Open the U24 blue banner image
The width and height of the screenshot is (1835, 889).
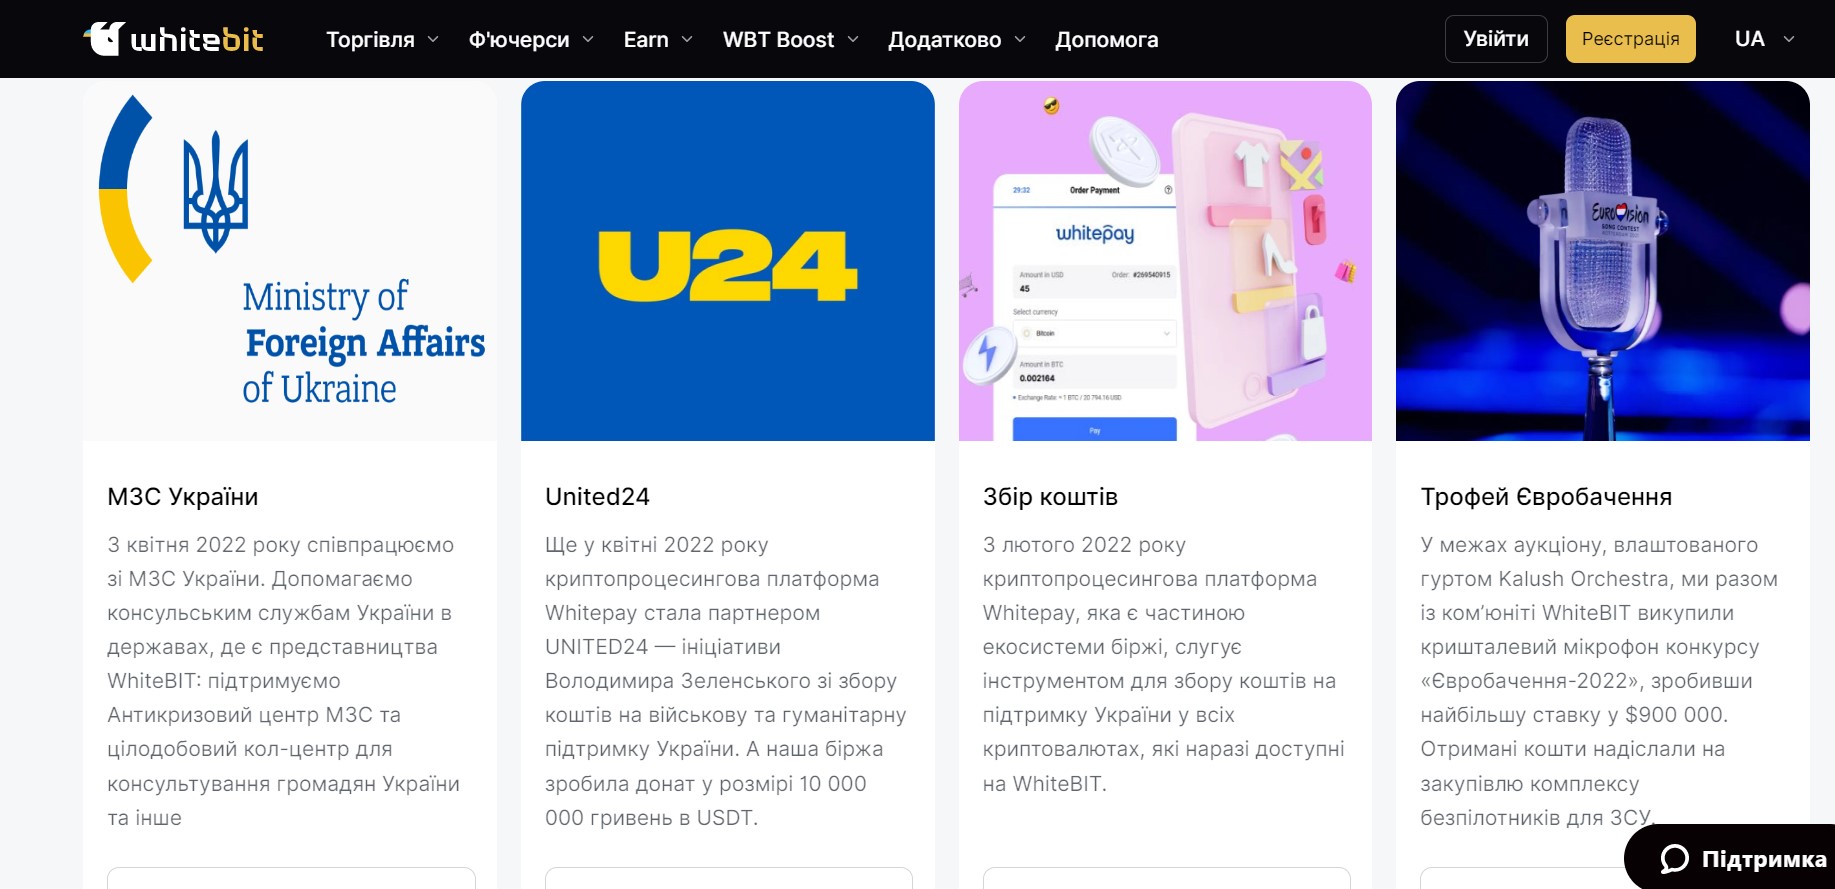point(728,261)
